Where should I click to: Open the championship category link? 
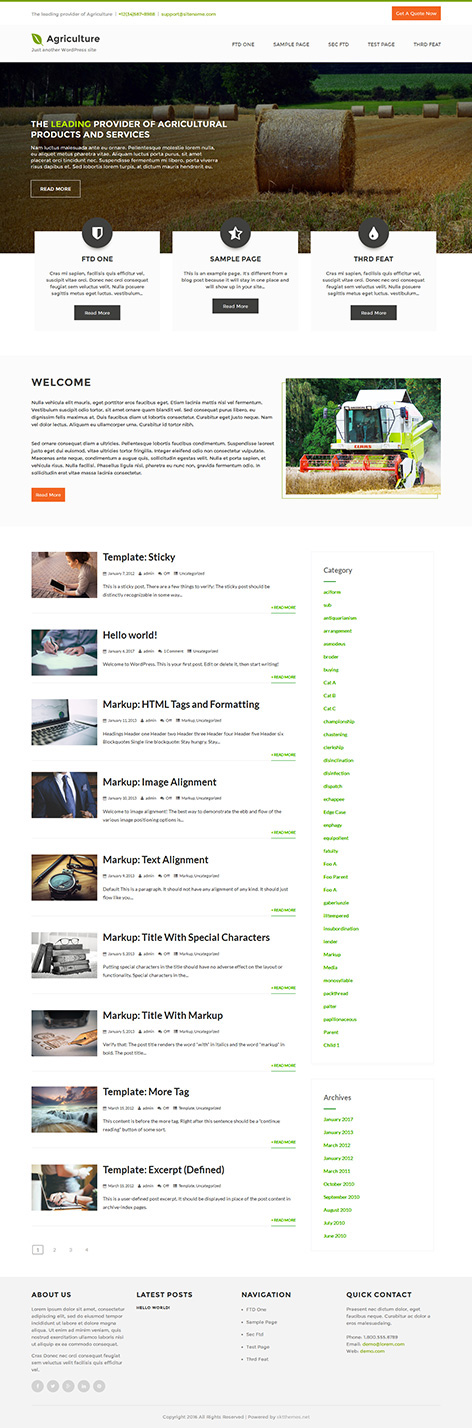click(339, 721)
